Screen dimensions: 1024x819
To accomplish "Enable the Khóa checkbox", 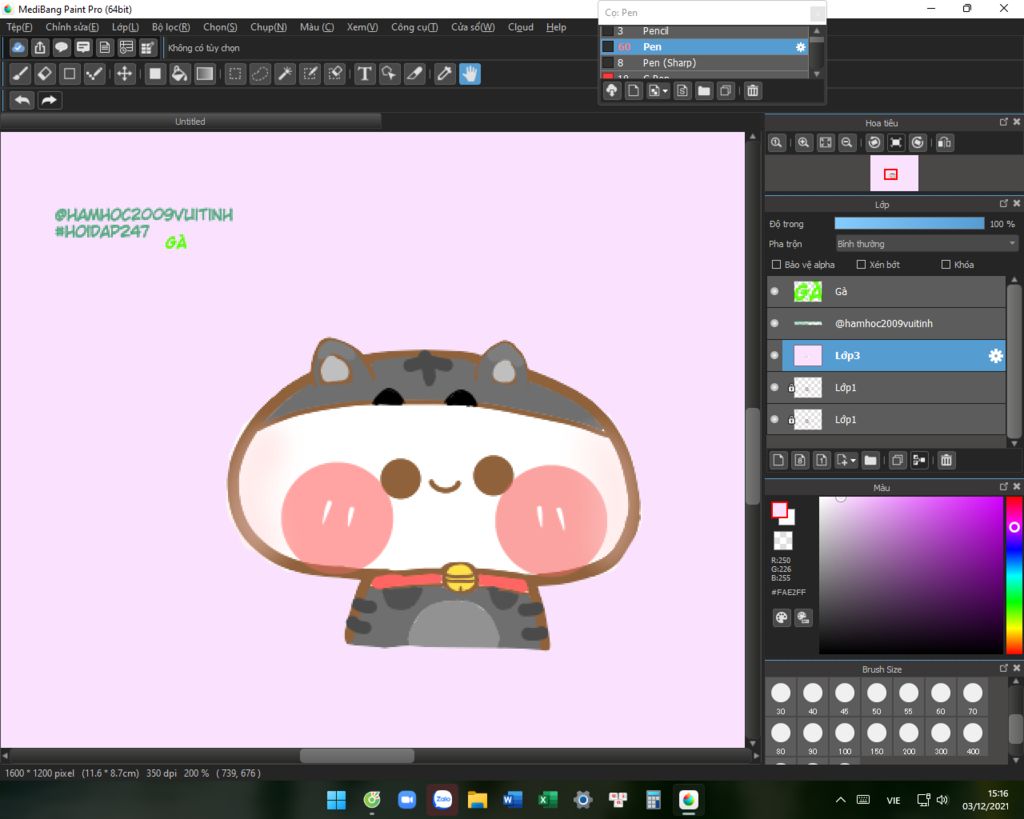I will click(x=946, y=265).
